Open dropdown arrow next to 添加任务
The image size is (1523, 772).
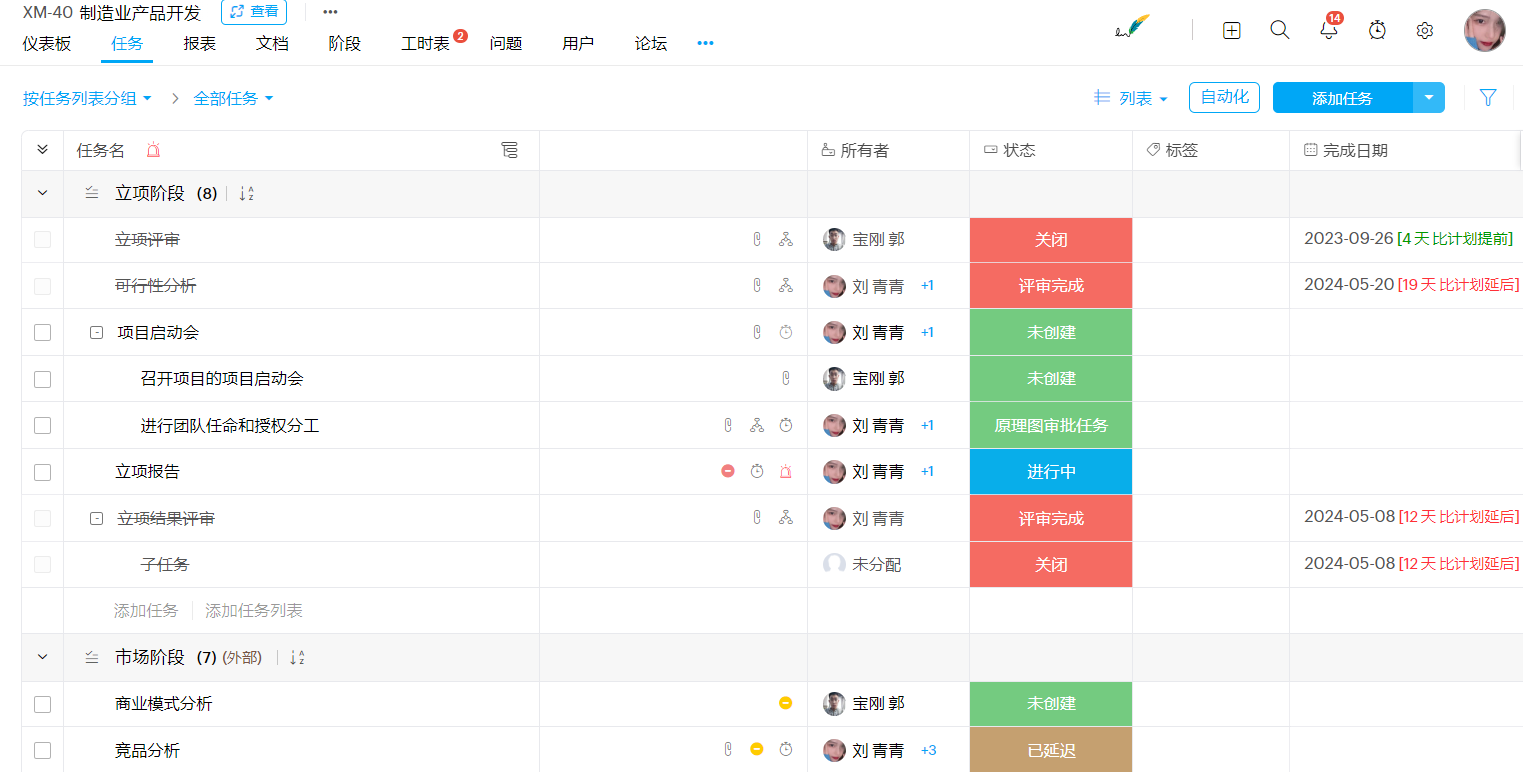[1429, 97]
